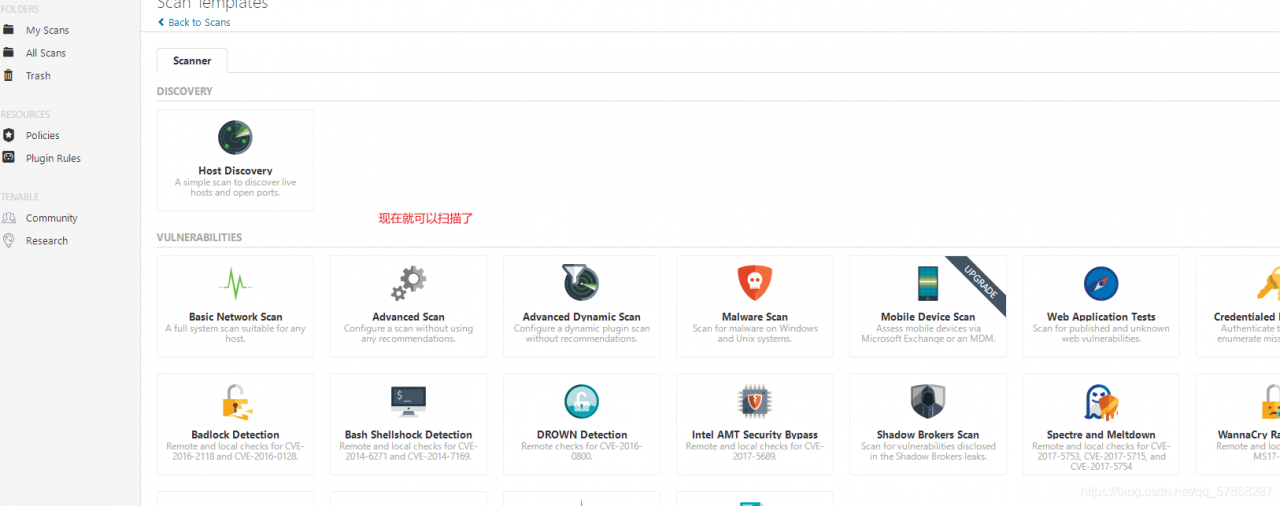Click the Host Discovery description text
Viewport: 1280px width, 506px height.
point(235,188)
